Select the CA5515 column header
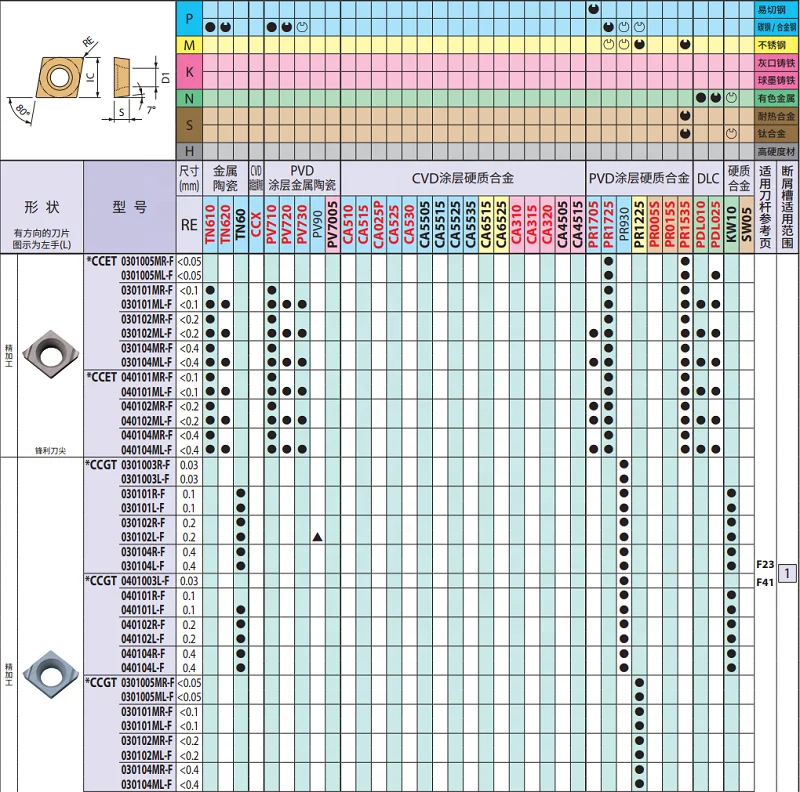 tap(440, 225)
